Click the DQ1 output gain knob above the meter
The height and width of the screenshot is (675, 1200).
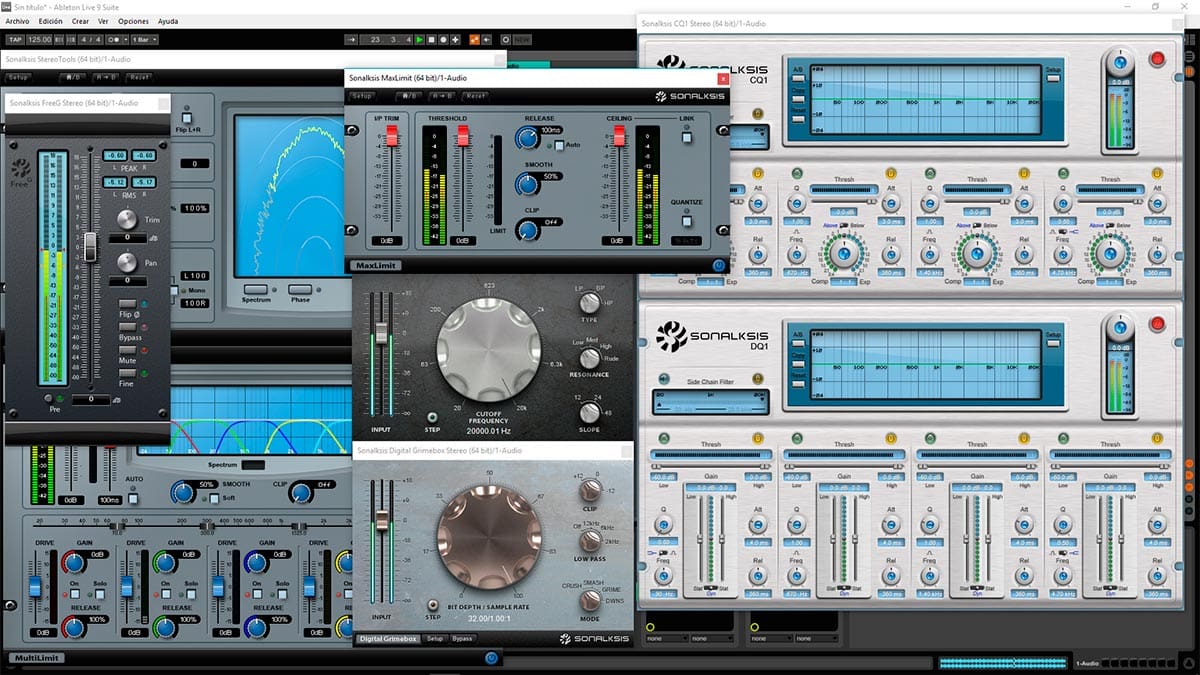point(1120,328)
